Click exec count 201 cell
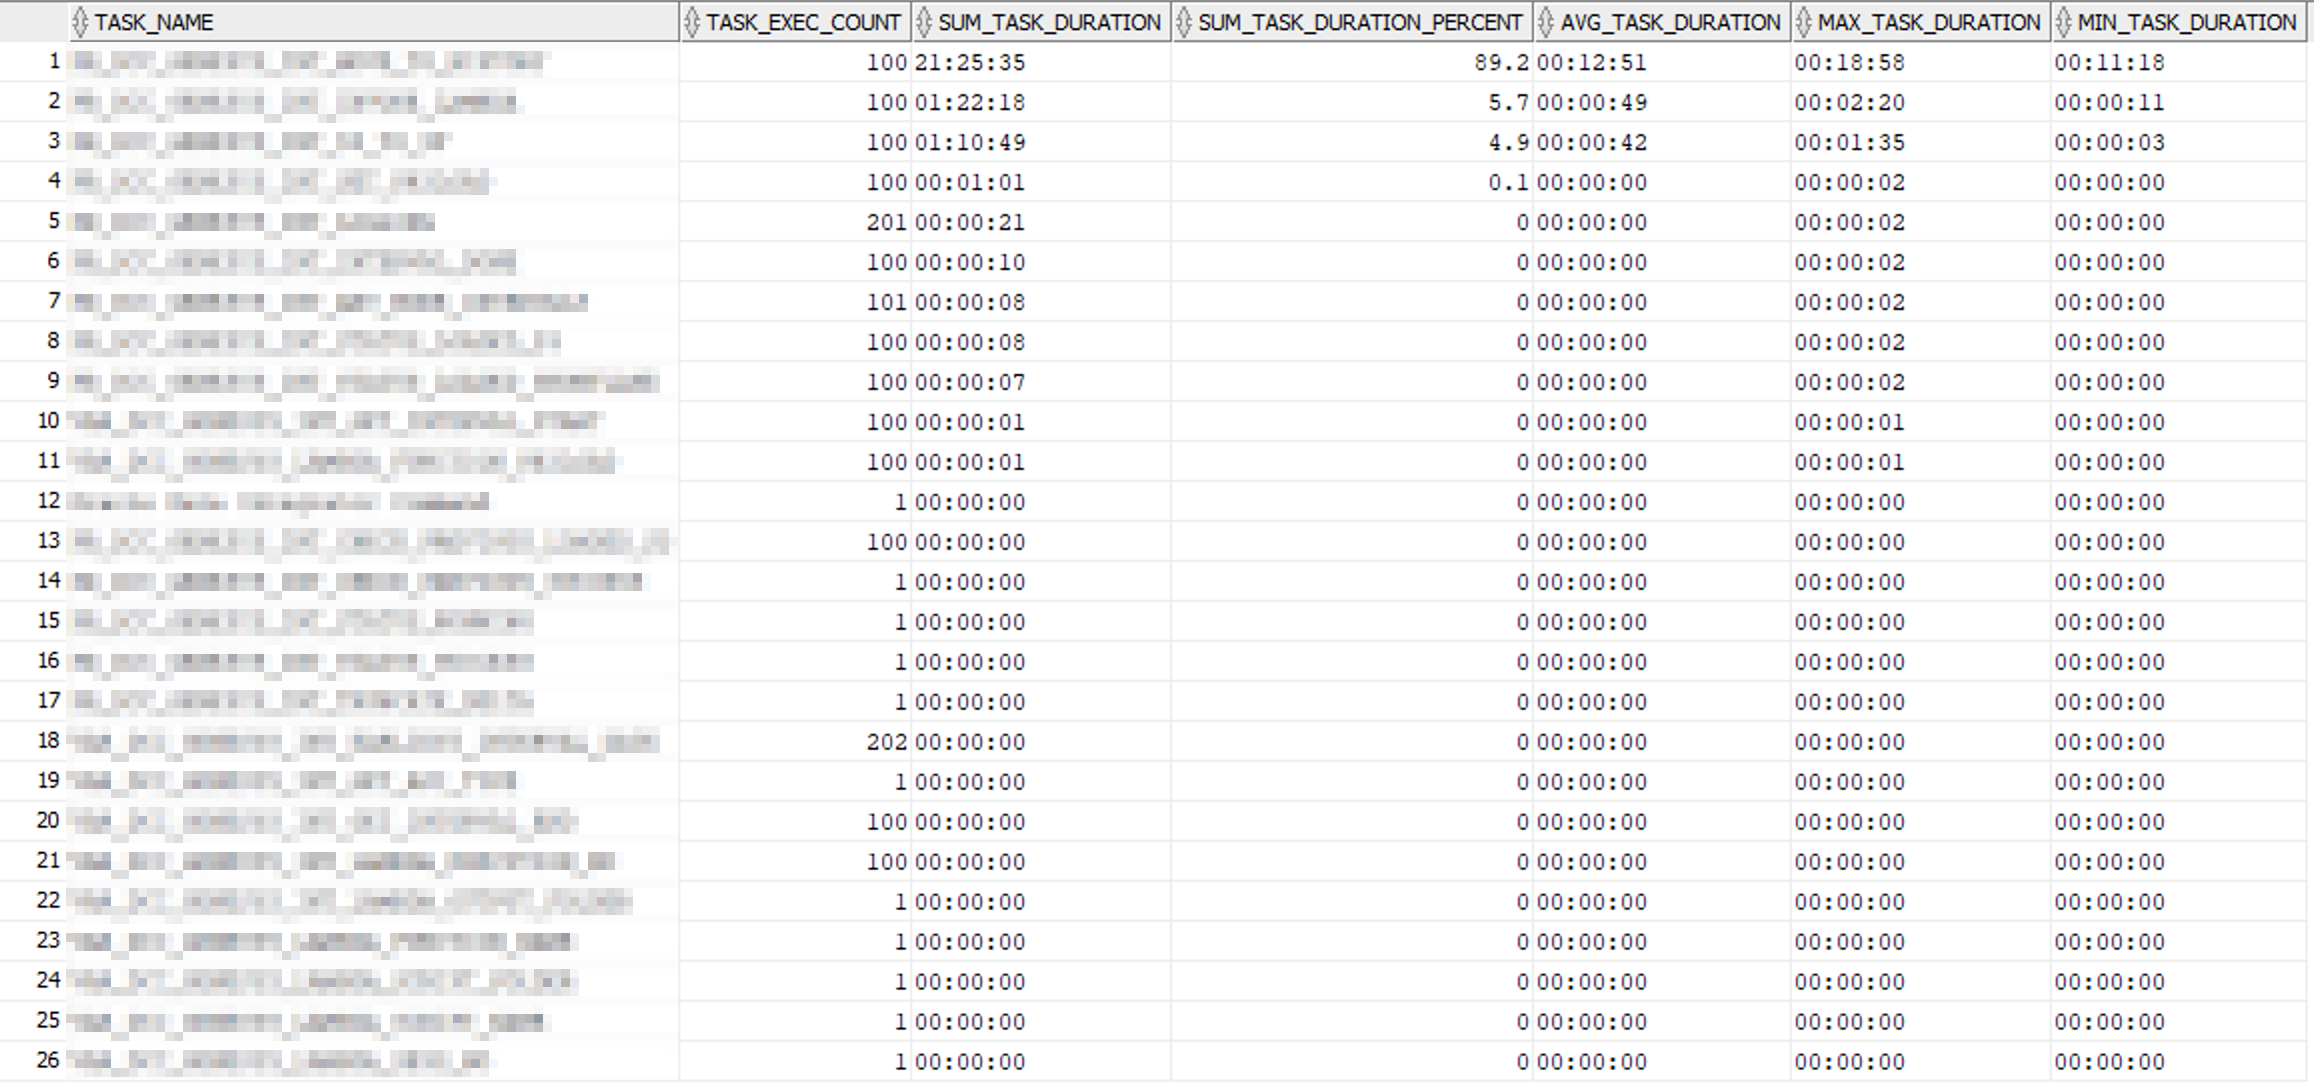2314x1086 pixels. (x=886, y=223)
